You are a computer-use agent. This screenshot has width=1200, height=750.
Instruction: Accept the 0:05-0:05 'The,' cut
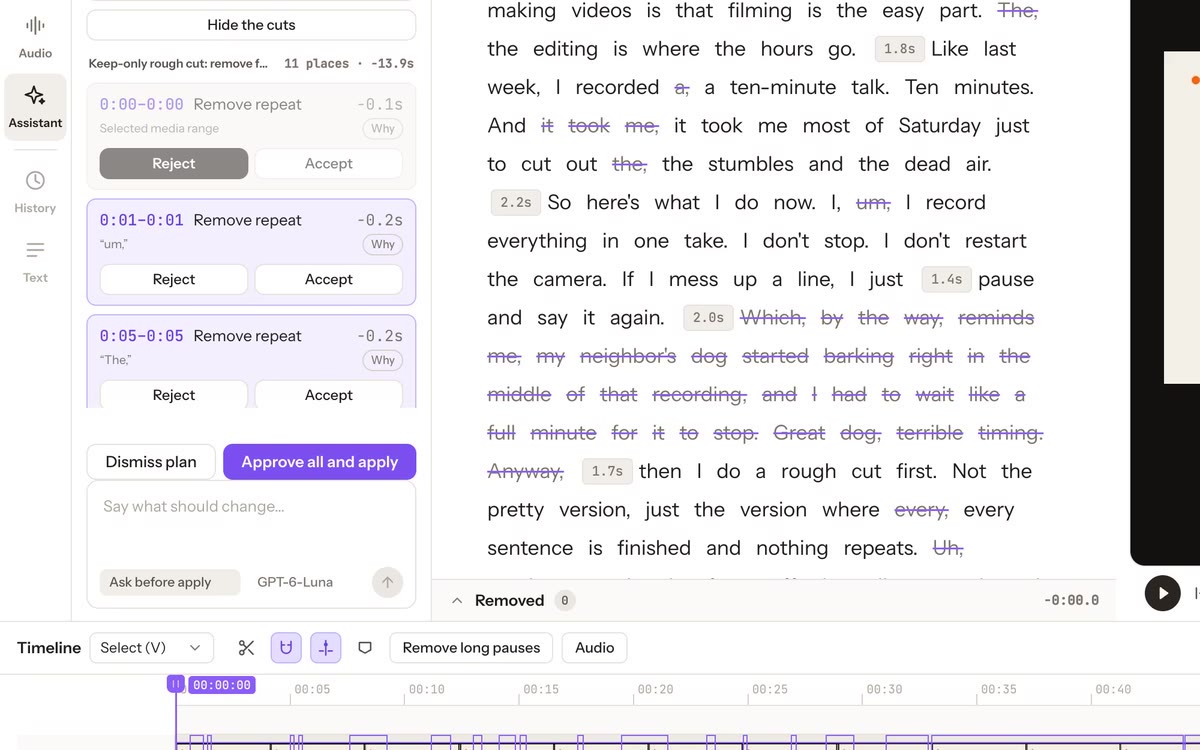tap(329, 395)
